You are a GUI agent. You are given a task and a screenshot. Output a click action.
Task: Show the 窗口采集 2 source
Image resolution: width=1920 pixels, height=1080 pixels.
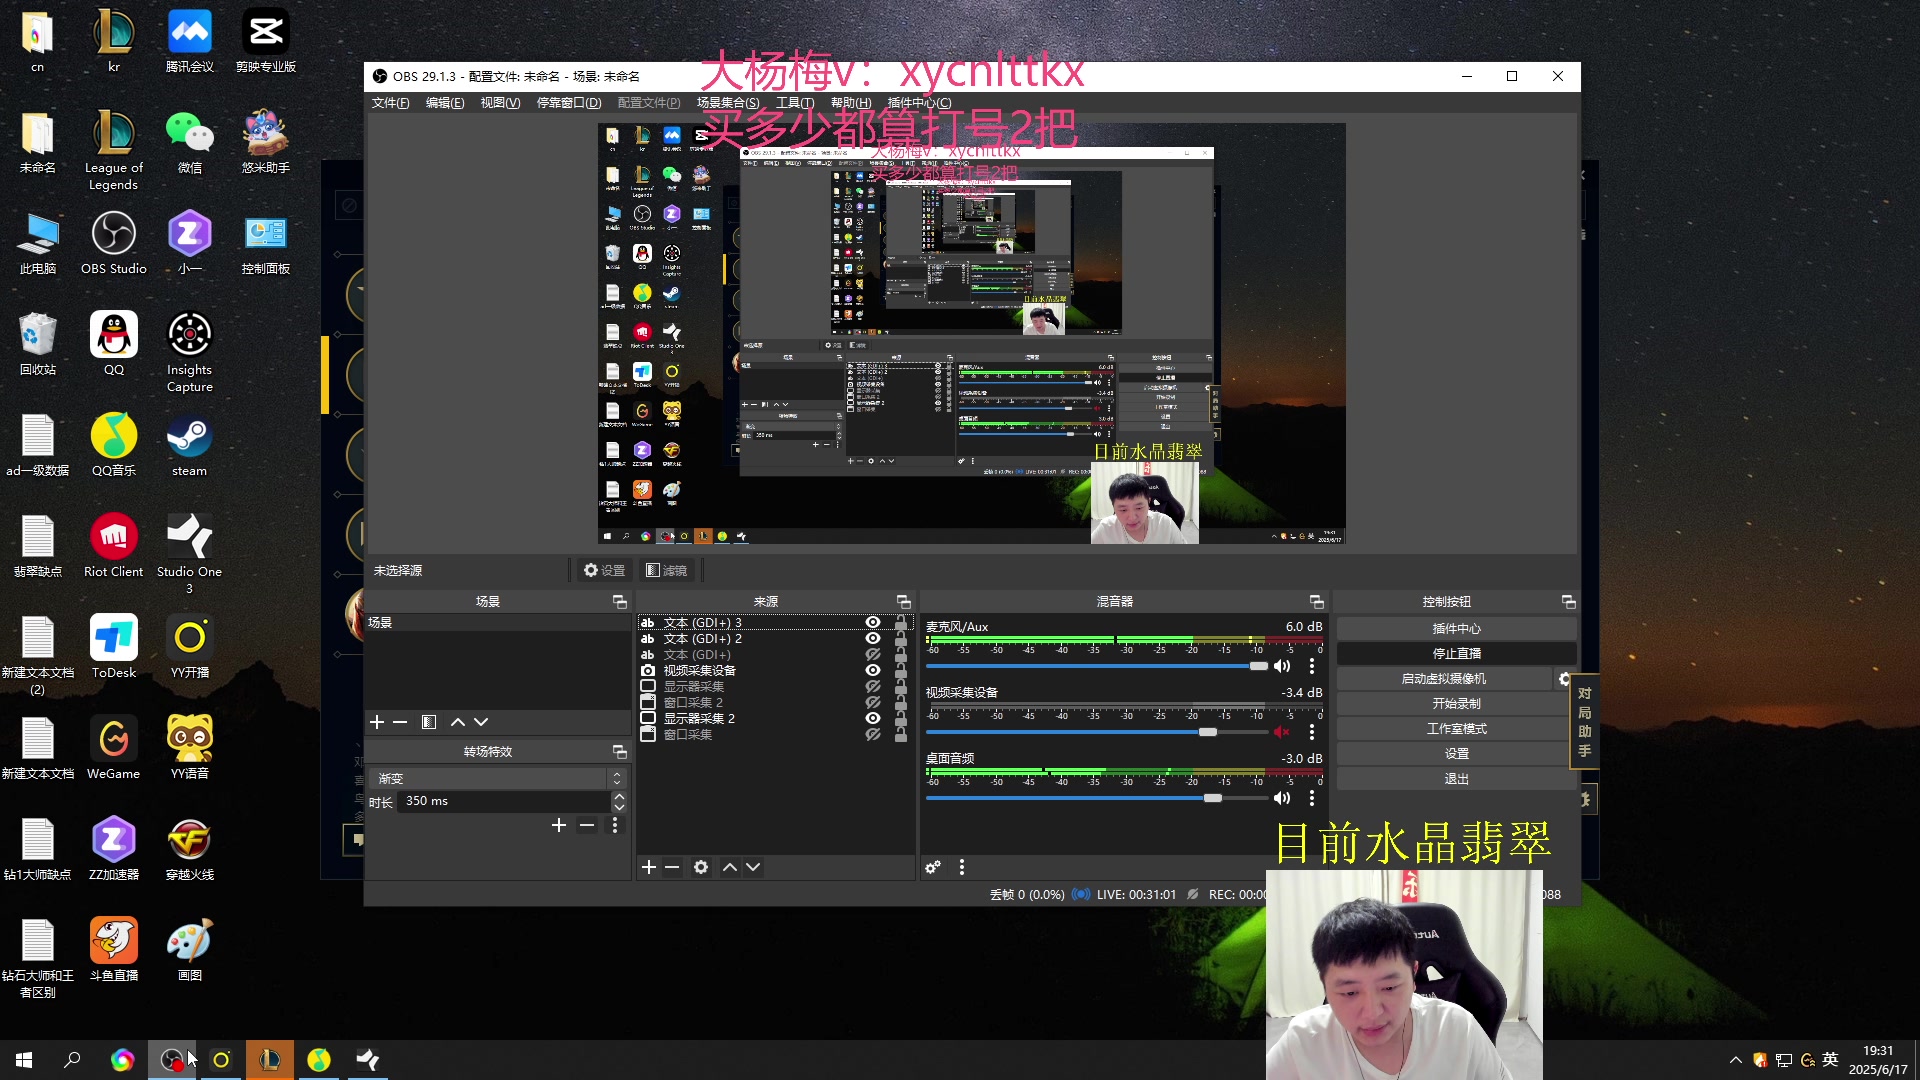point(873,703)
